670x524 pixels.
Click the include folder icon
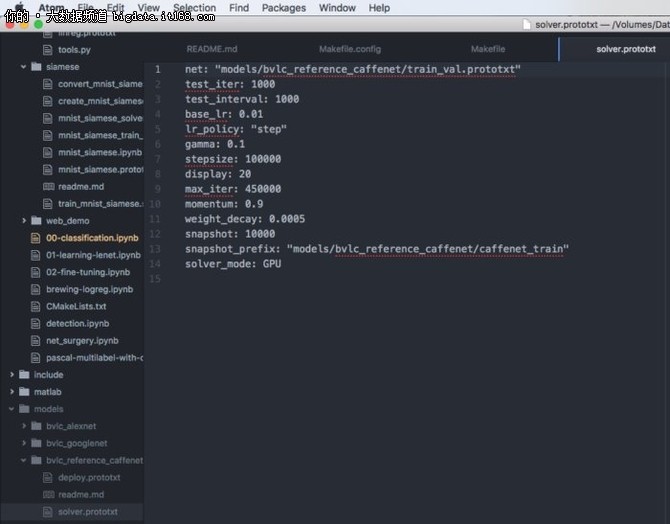pos(24,375)
